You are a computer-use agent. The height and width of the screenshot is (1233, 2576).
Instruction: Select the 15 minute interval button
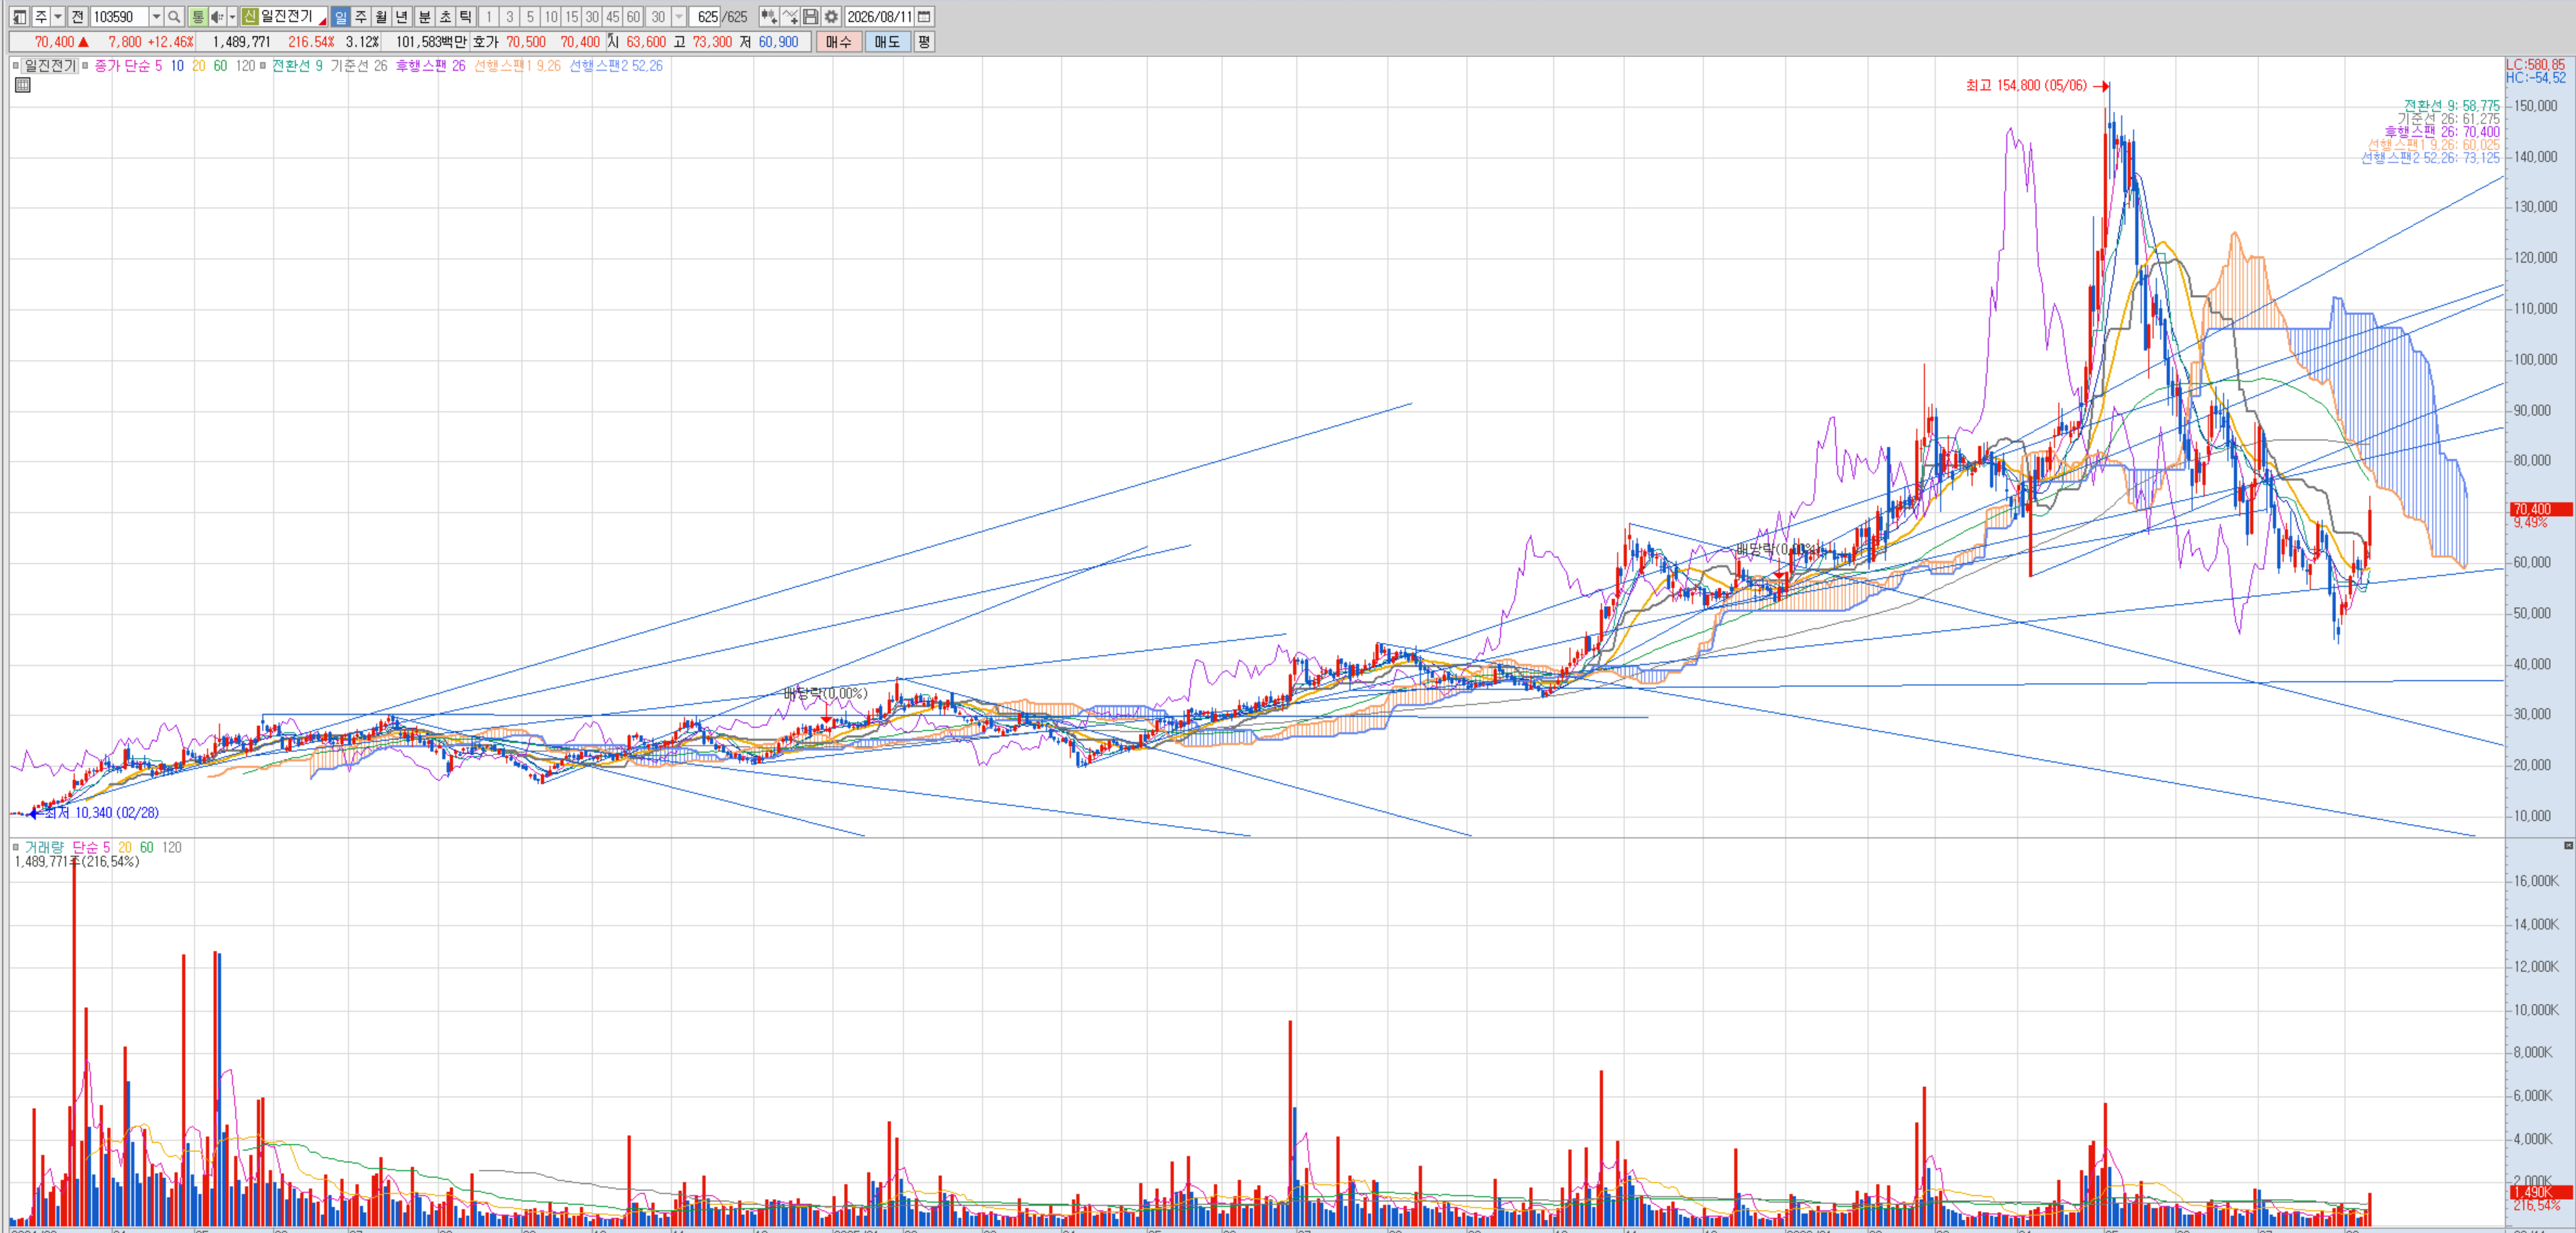[572, 16]
